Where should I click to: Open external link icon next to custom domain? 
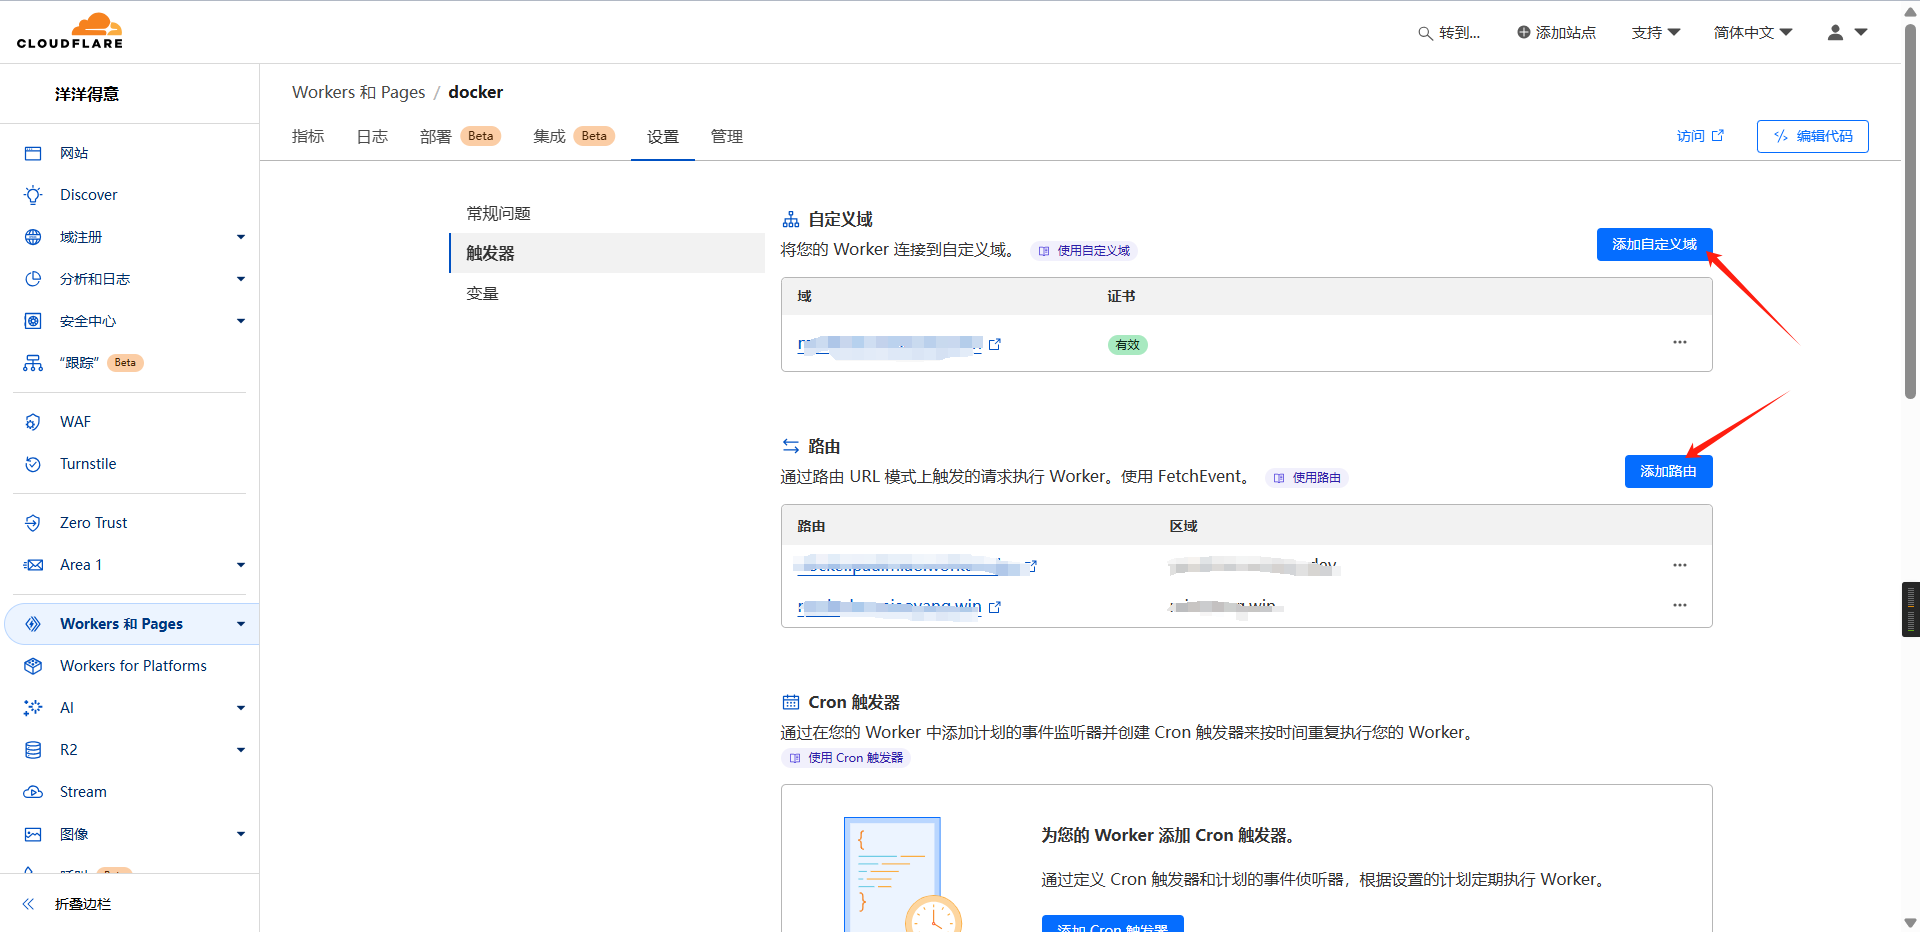point(995,344)
